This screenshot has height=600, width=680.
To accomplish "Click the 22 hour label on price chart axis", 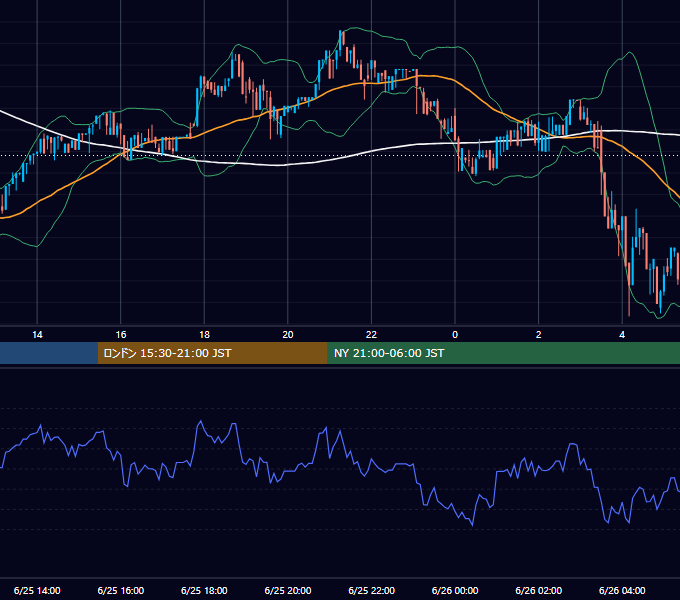I will pos(371,335).
